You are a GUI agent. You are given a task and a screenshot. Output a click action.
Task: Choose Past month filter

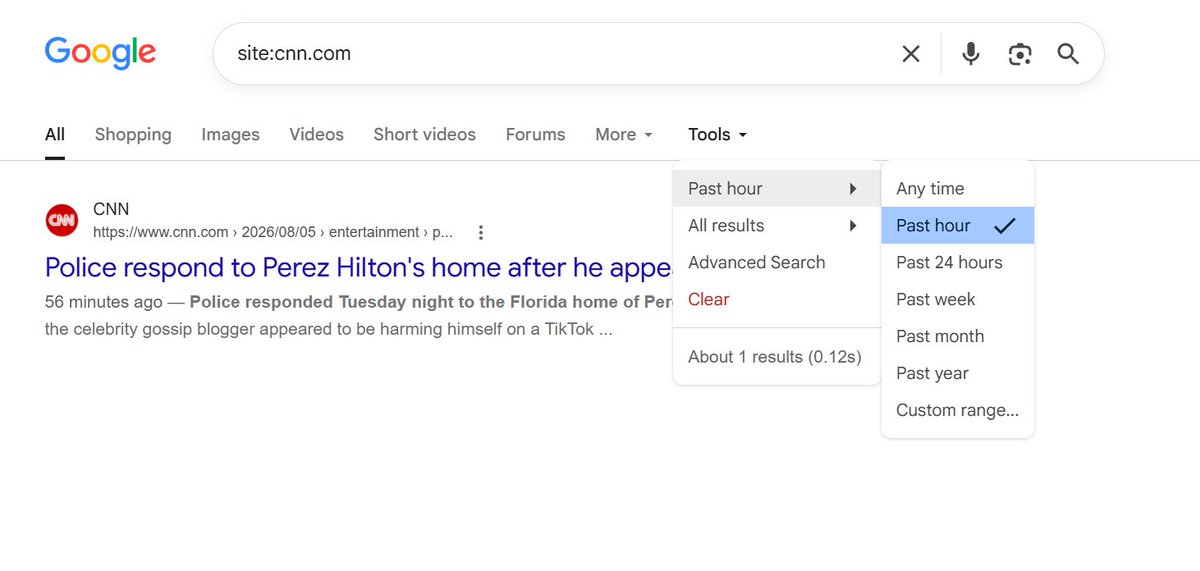(x=957, y=337)
